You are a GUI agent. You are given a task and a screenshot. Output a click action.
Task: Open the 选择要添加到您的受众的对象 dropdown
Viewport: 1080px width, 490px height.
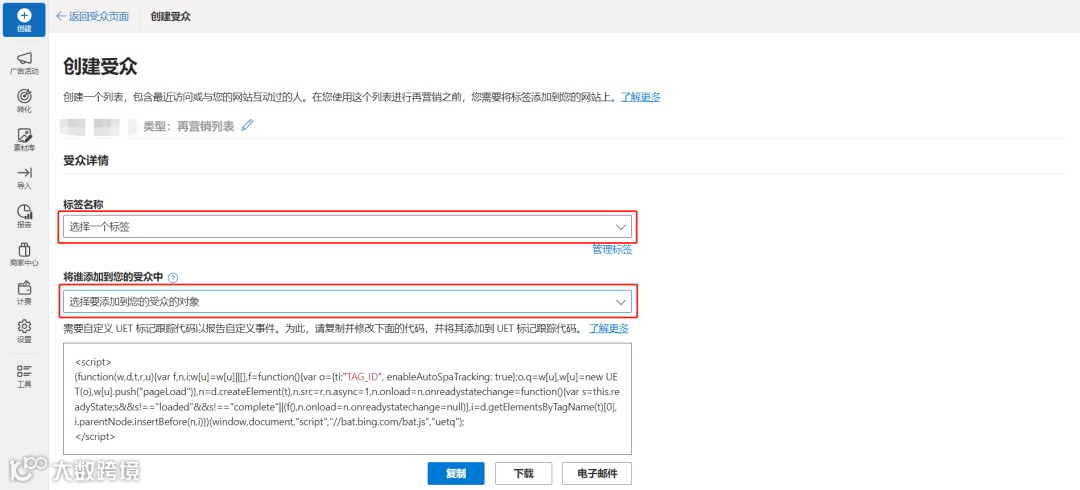coord(347,302)
